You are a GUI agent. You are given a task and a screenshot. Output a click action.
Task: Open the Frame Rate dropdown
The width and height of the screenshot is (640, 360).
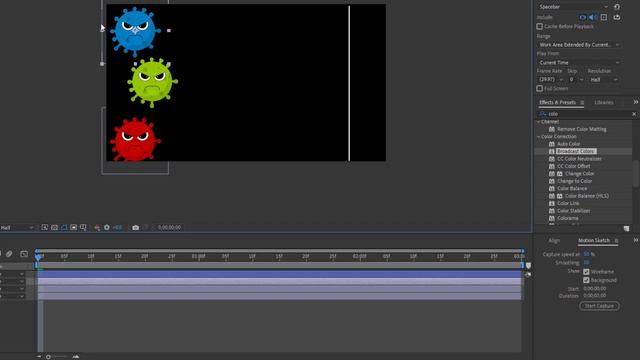[x=551, y=80]
